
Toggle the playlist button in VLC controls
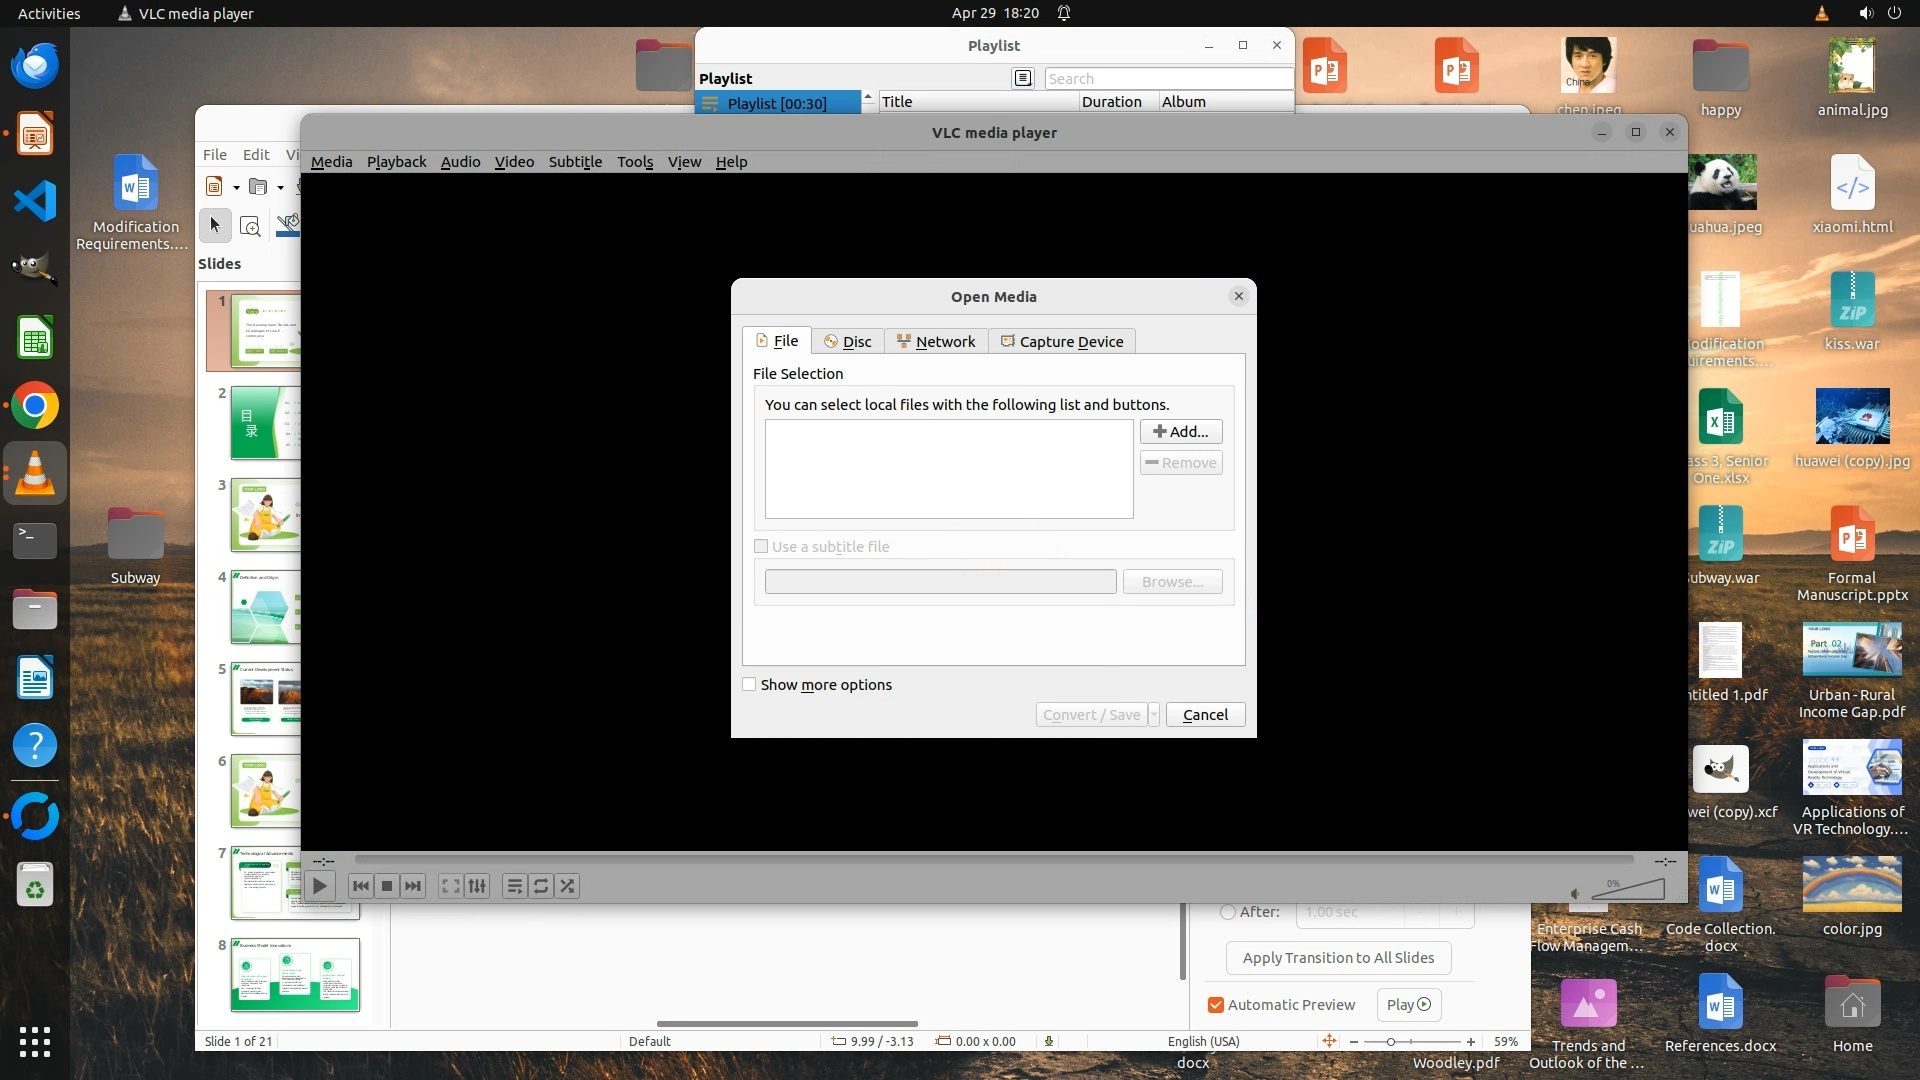coord(514,886)
